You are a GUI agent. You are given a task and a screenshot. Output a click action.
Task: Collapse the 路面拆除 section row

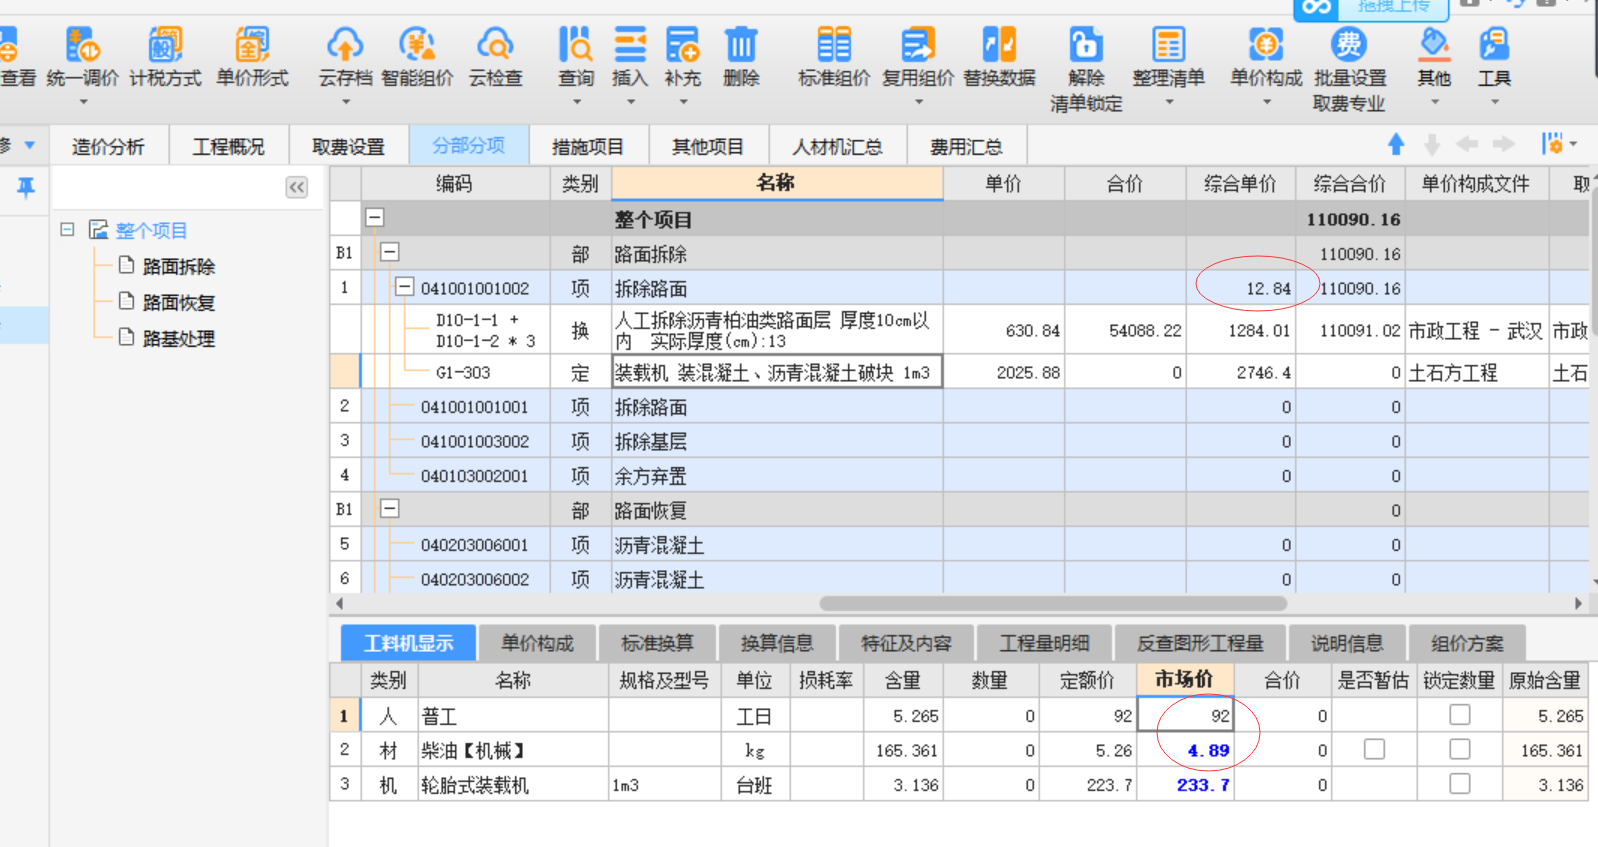pyautogui.click(x=390, y=252)
